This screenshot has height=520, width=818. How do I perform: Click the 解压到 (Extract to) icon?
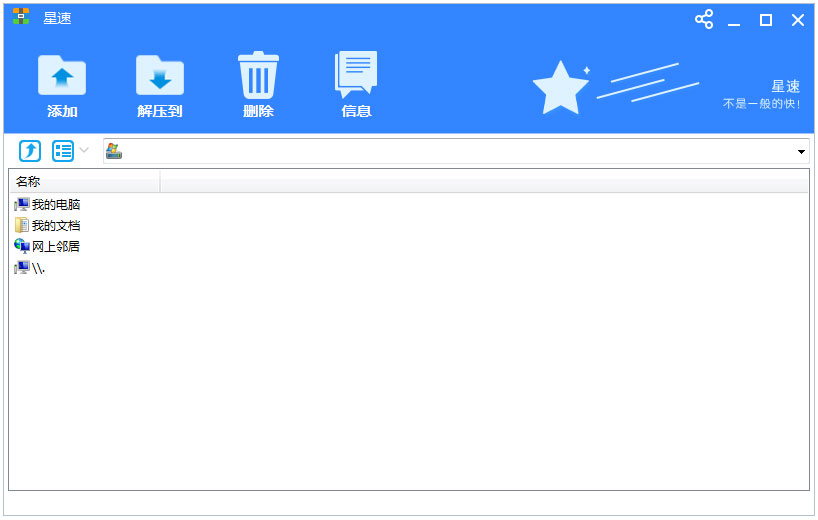(x=160, y=77)
